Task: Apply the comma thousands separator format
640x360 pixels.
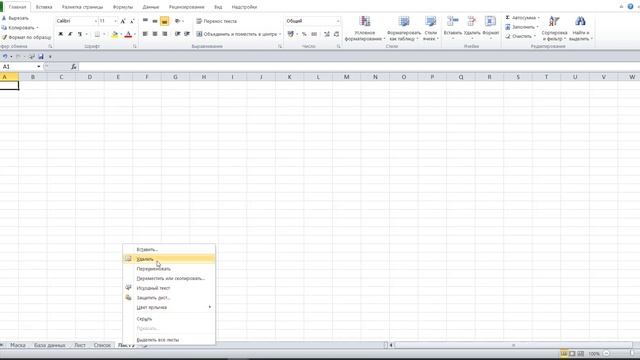Action: pyautogui.click(x=314, y=34)
